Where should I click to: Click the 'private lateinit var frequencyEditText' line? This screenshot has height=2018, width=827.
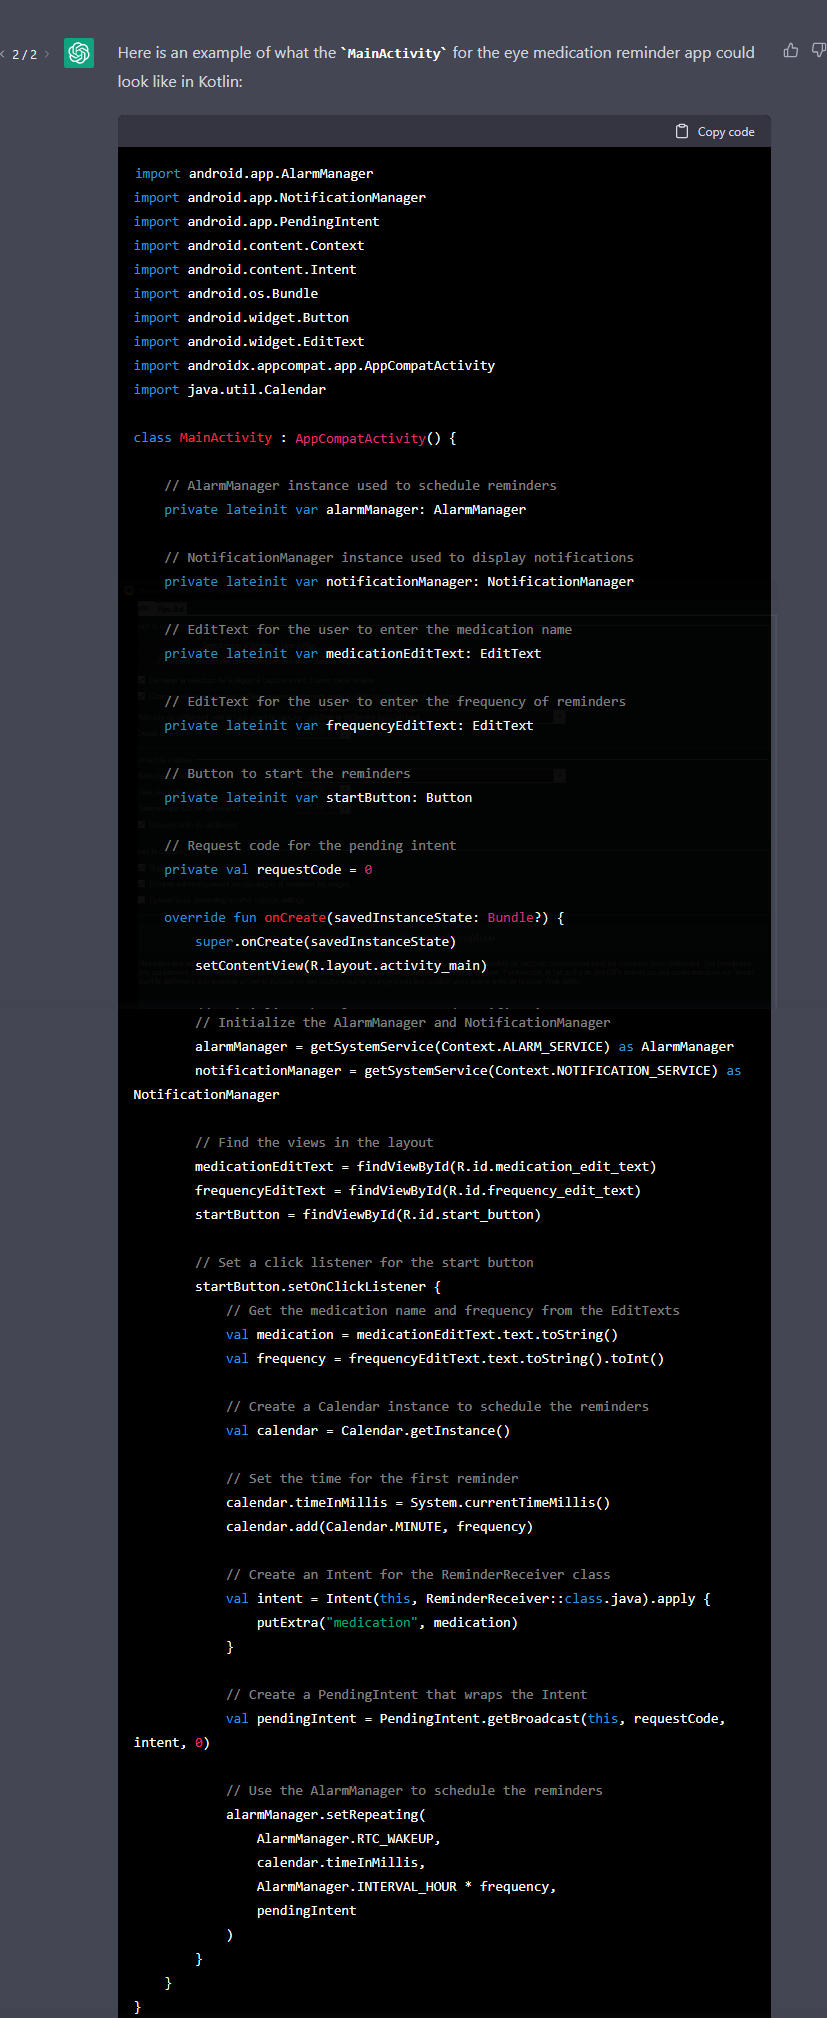[349, 725]
